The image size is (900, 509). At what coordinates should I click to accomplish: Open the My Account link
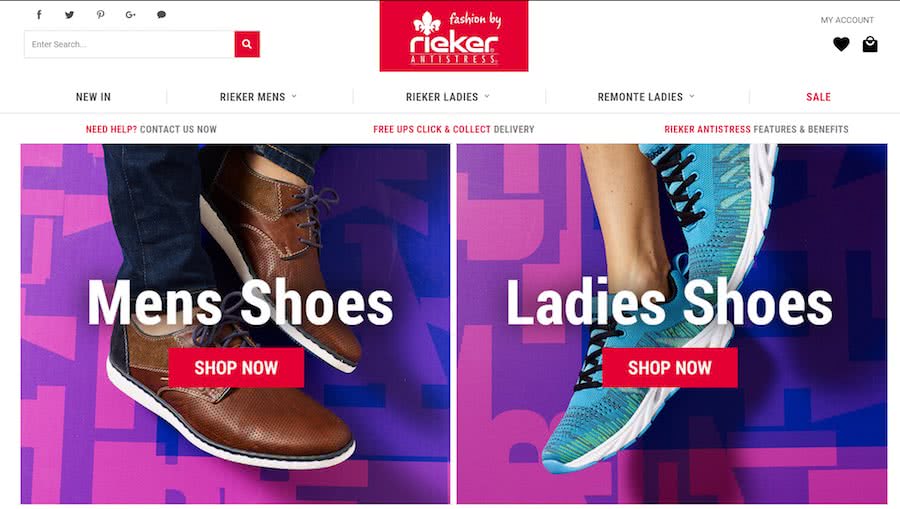click(x=847, y=20)
